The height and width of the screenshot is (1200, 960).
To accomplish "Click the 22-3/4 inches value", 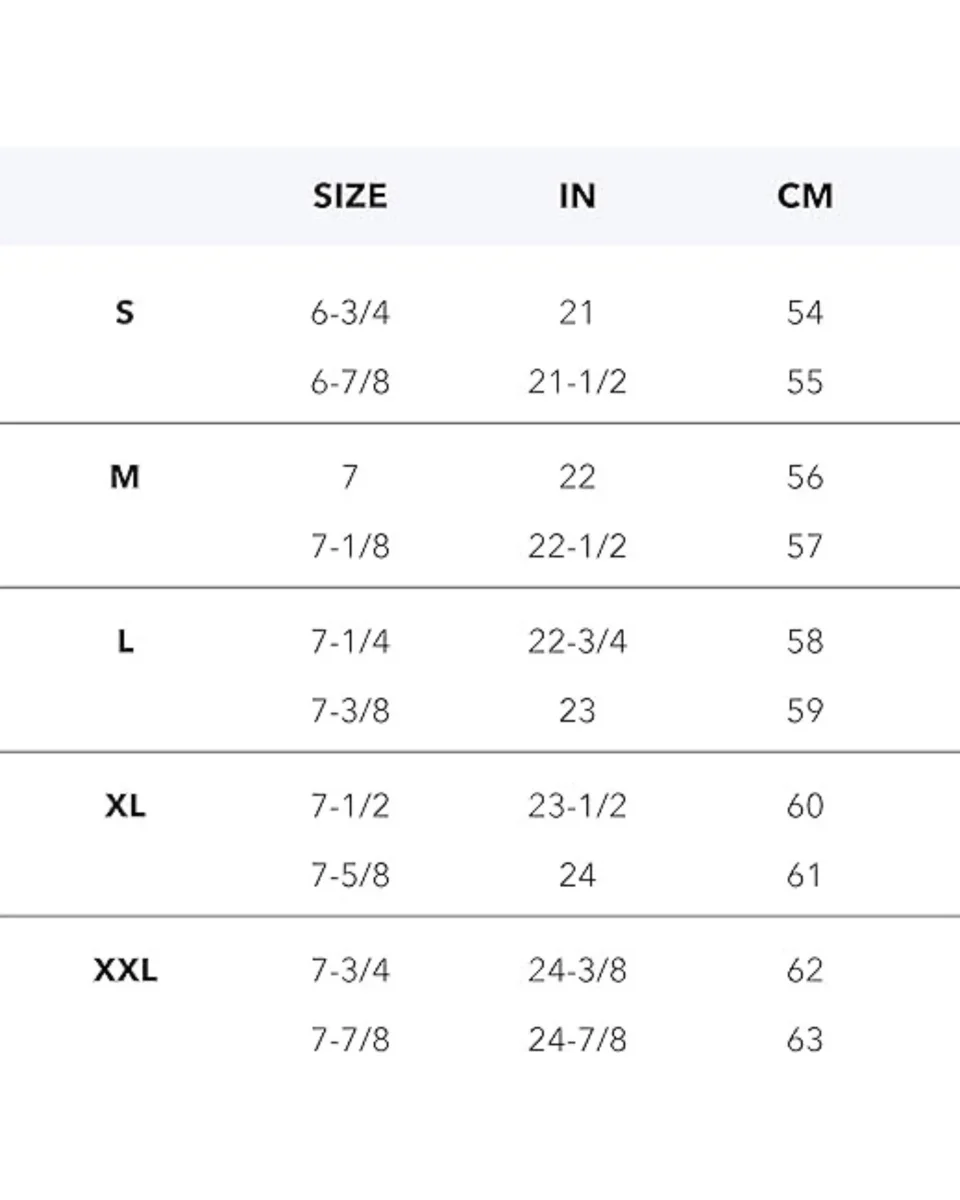I will [x=577, y=641].
